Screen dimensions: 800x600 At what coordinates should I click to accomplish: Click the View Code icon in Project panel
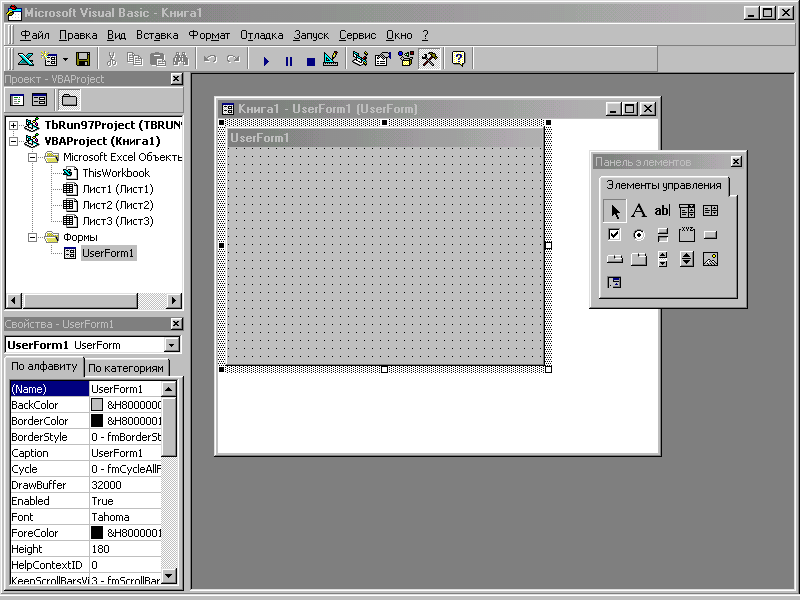pyautogui.click(x=17, y=100)
